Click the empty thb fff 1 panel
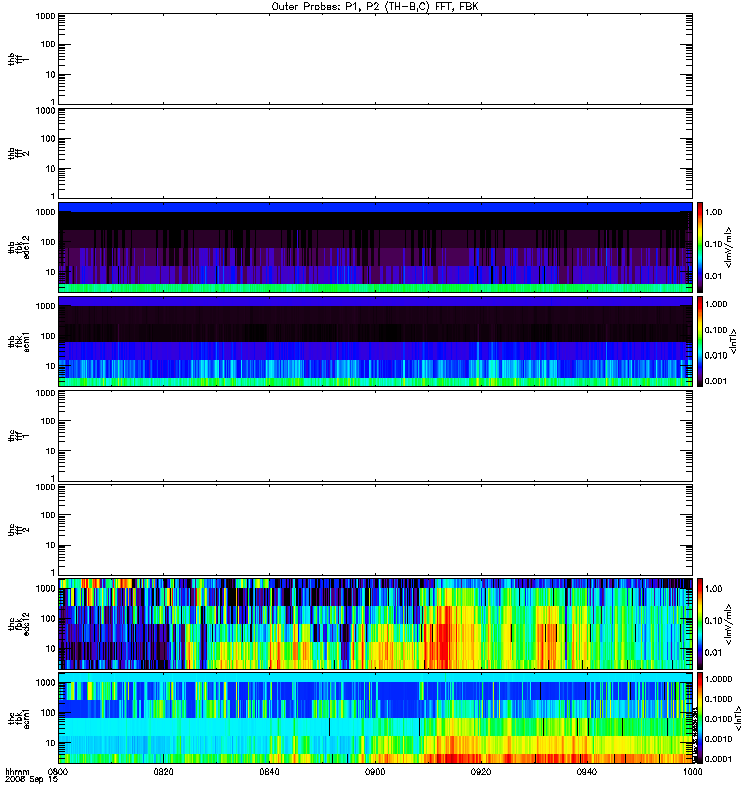The width and height of the screenshot is (750, 800). coord(375,59)
